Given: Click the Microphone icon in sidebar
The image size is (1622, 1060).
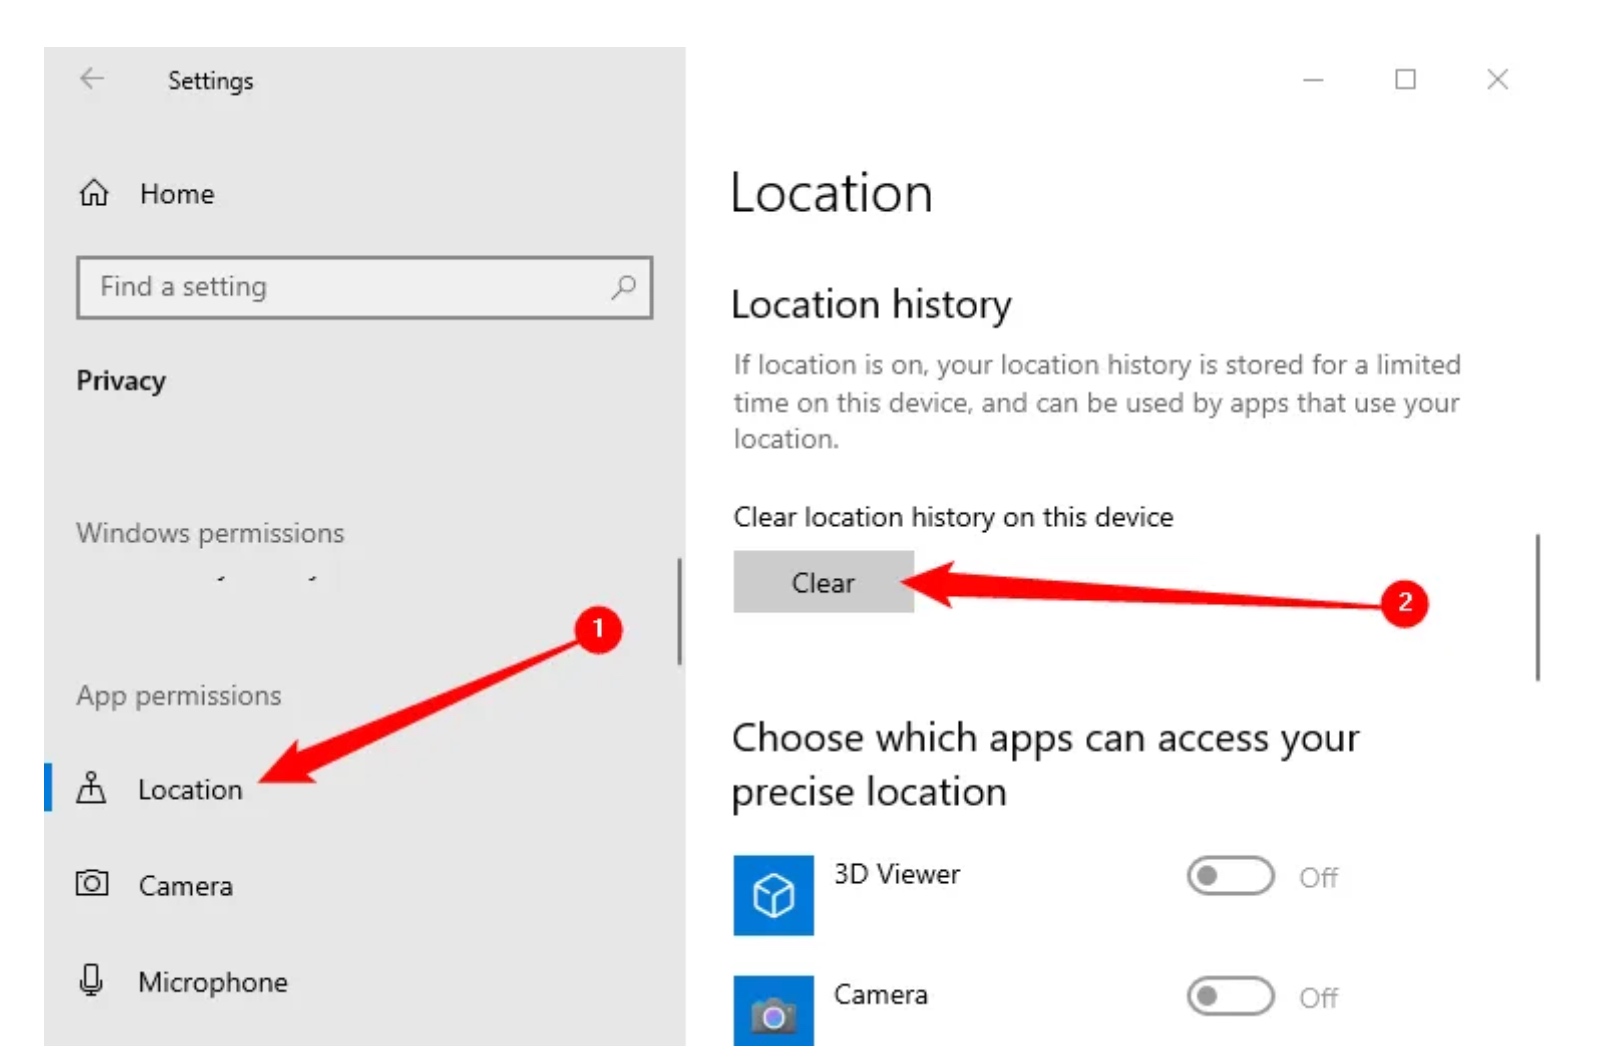Looking at the screenshot, I should pos(91,981).
